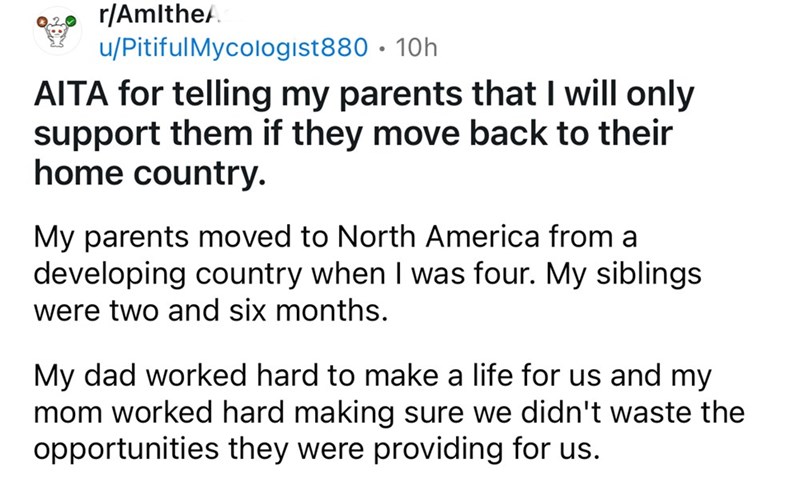Click the text "were two and six months."
The height and width of the screenshot is (478, 800).
[209, 307]
